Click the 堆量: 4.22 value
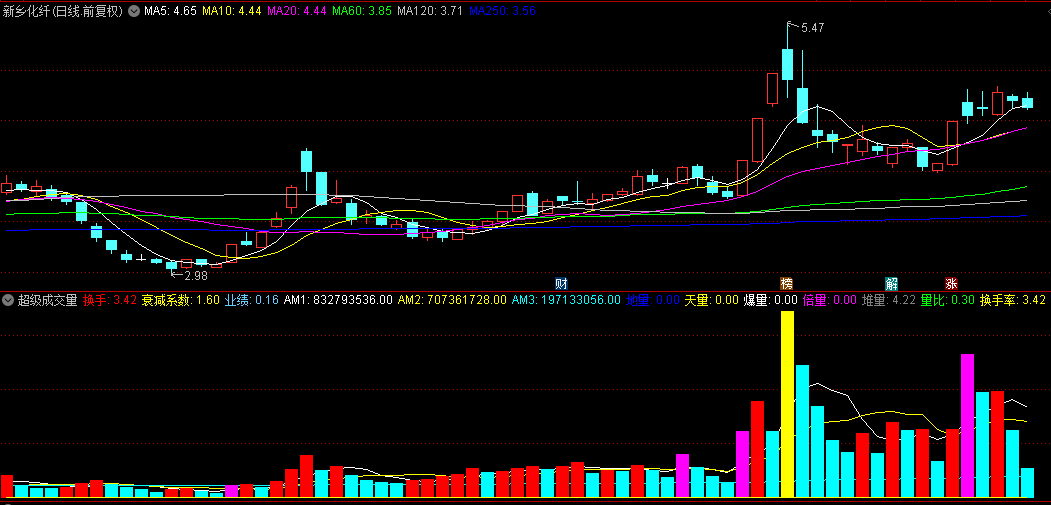 click(x=889, y=300)
